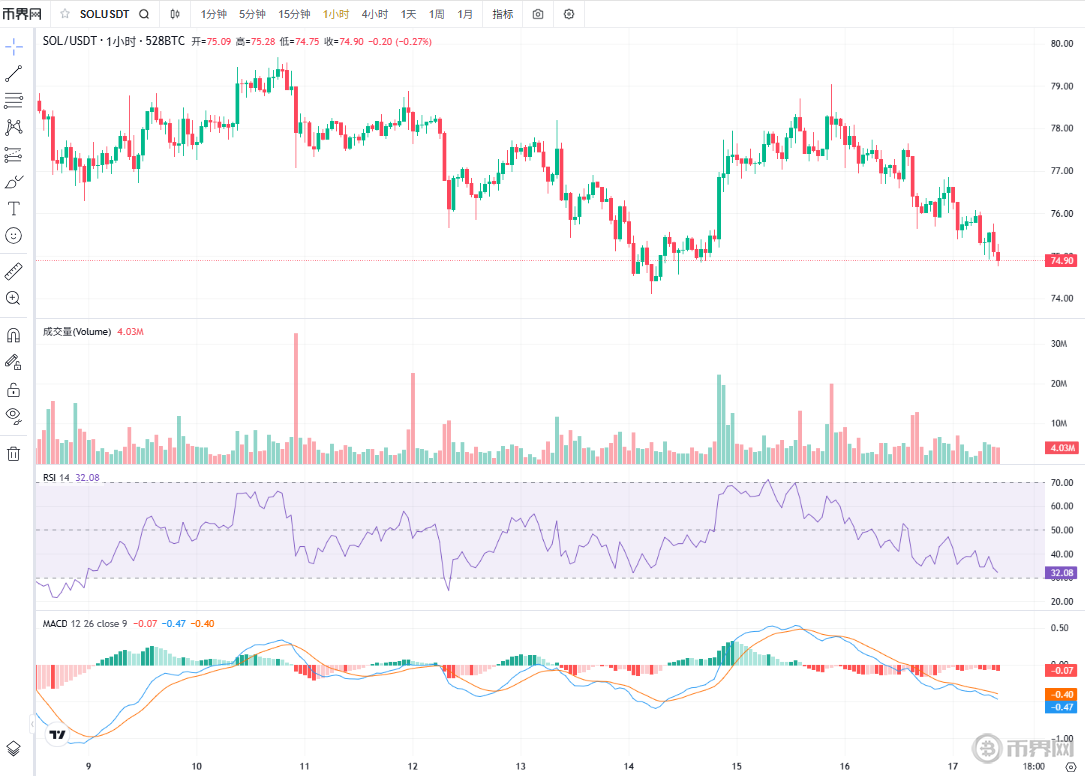Screen dimensions: 1085x776
Task: Select the Text annotation tool
Action: coord(14,208)
